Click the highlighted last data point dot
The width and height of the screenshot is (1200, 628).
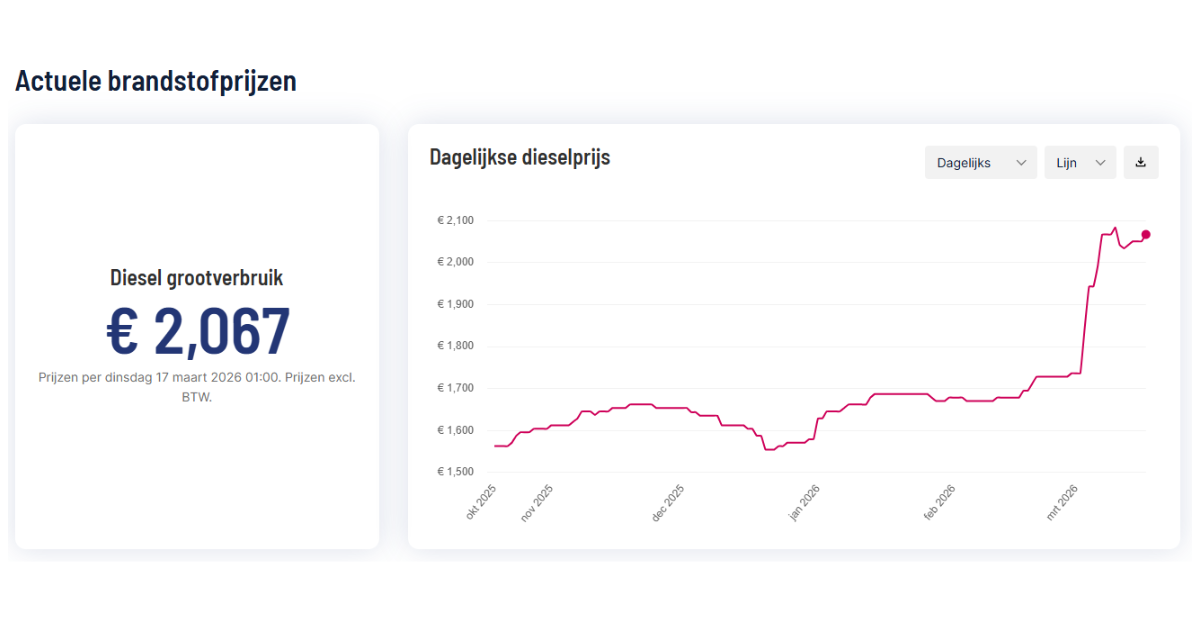[1146, 234]
